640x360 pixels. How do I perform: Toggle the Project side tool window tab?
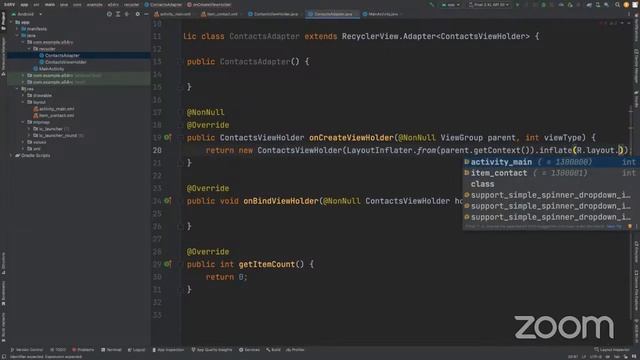pos(3,21)
